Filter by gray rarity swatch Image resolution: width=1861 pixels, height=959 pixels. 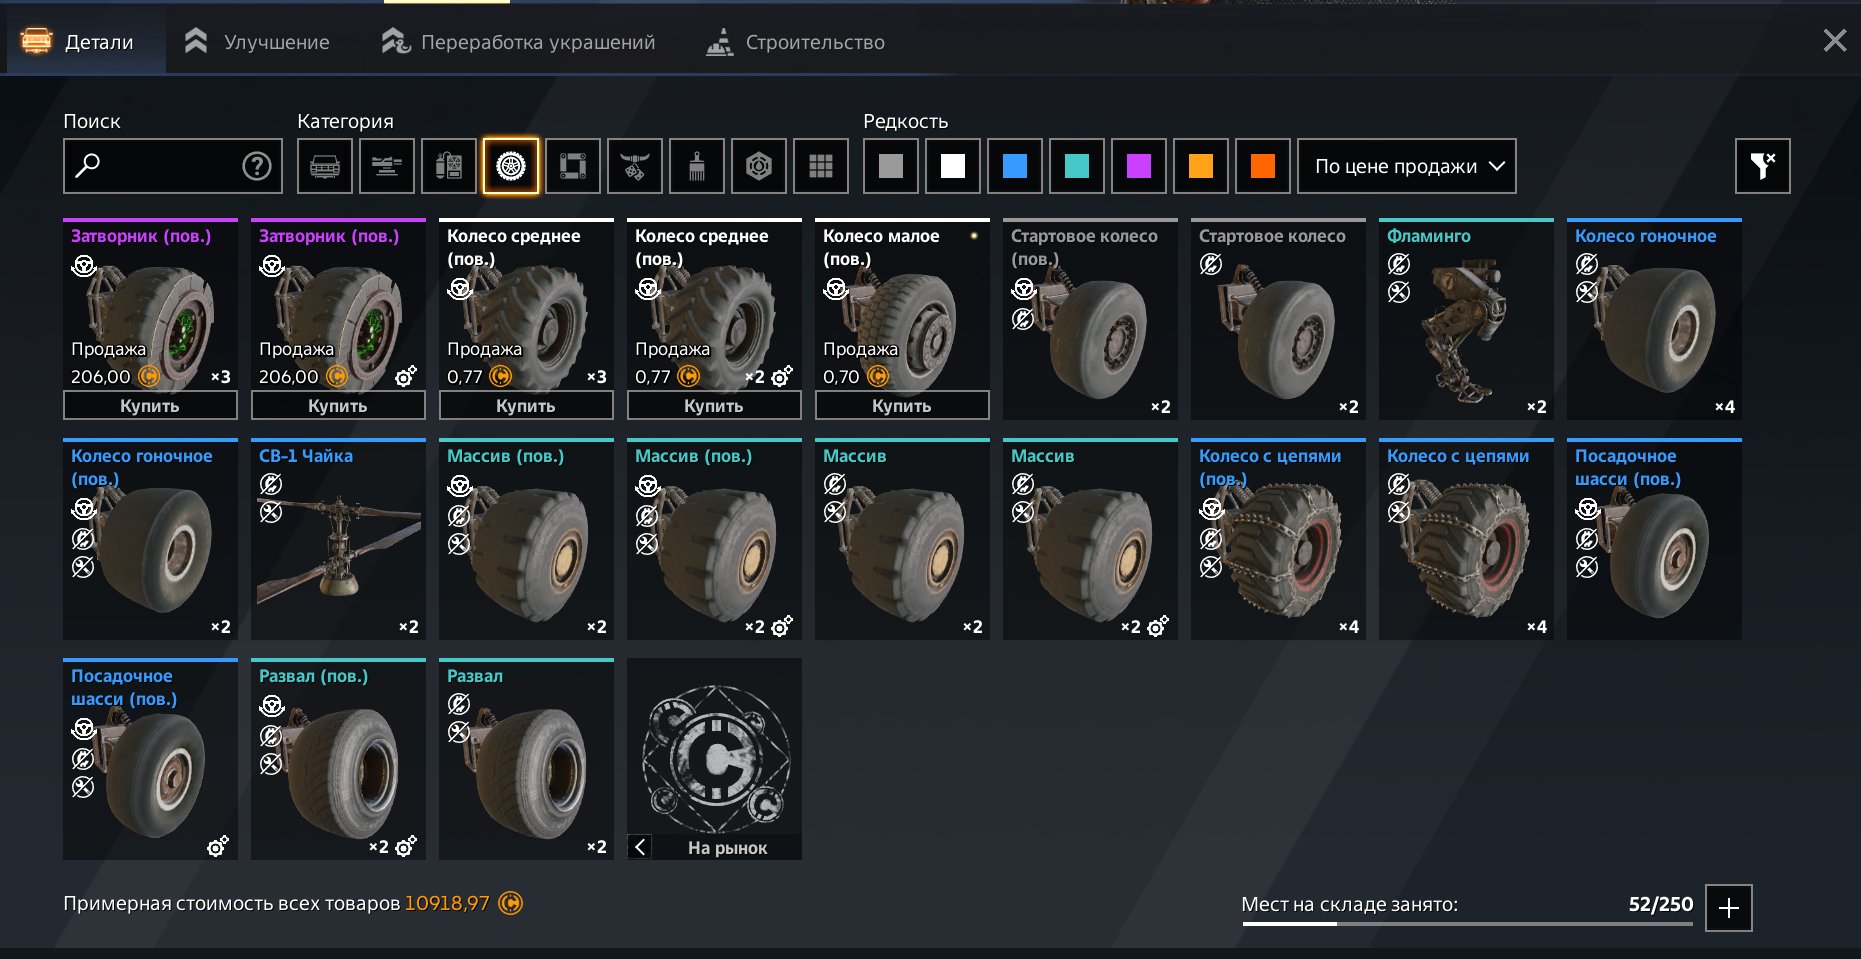pyautogui.click(x=891, y=166)
